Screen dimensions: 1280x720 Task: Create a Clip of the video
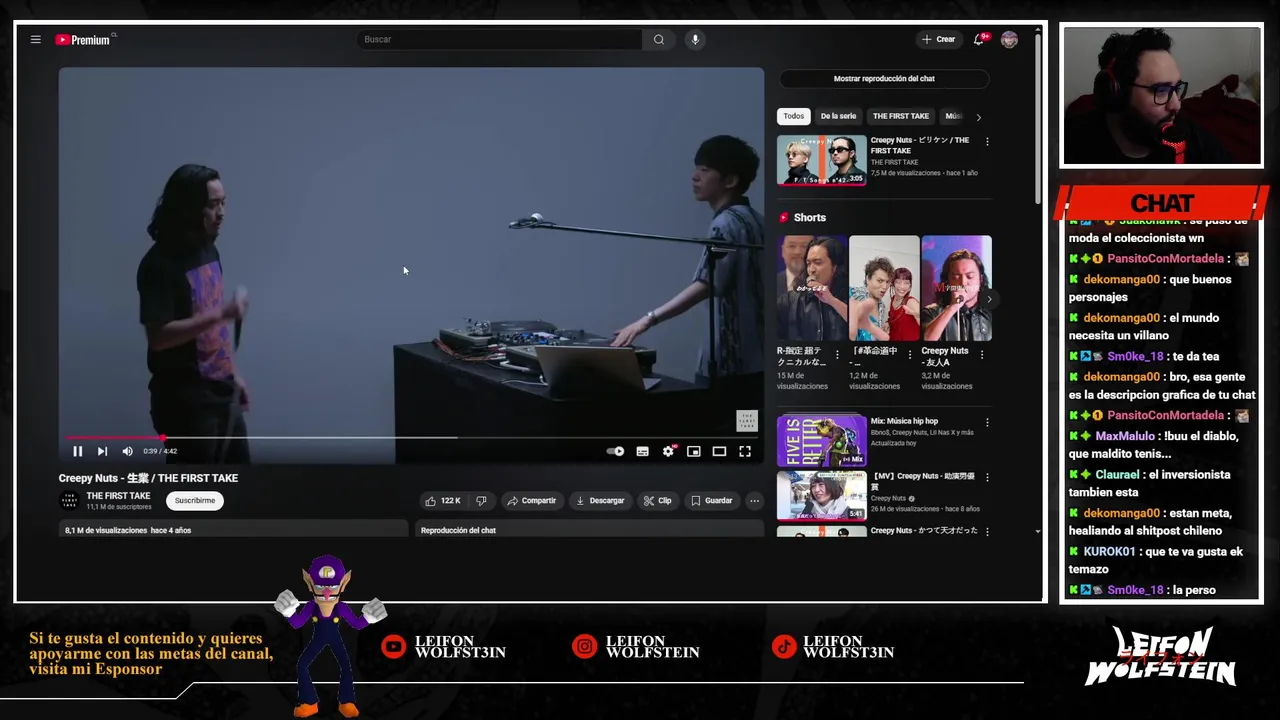coord(658,501)
